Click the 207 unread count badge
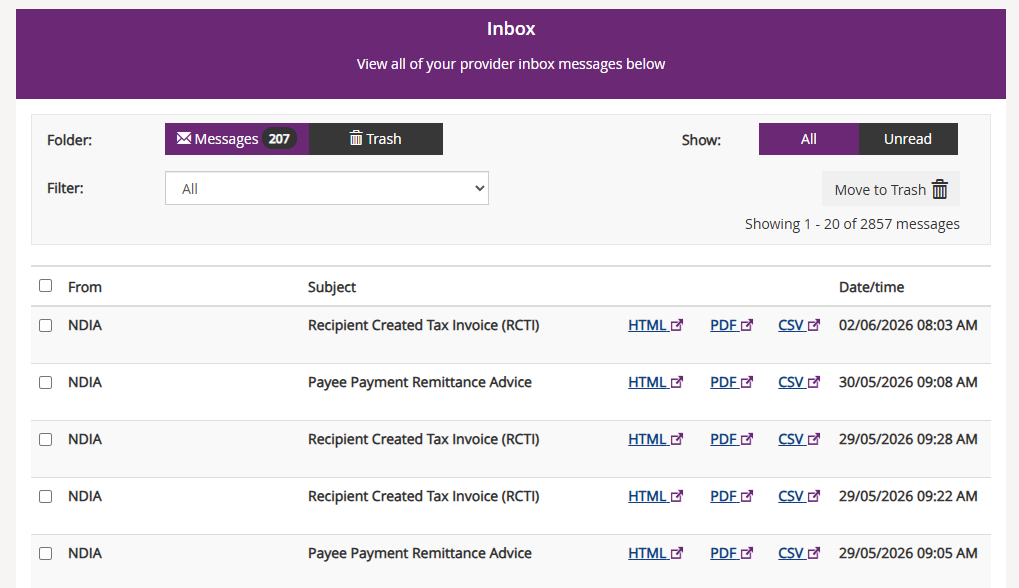Image resolution: width=1019 pixels, height=588 pixels. (279, 139)
